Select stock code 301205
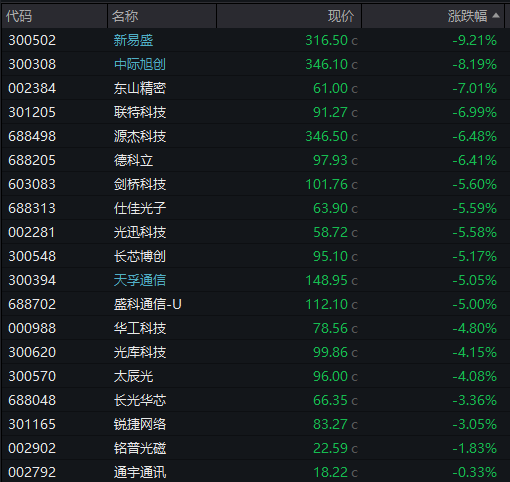This screenshot has height=482, width=510. click(32, 112)
